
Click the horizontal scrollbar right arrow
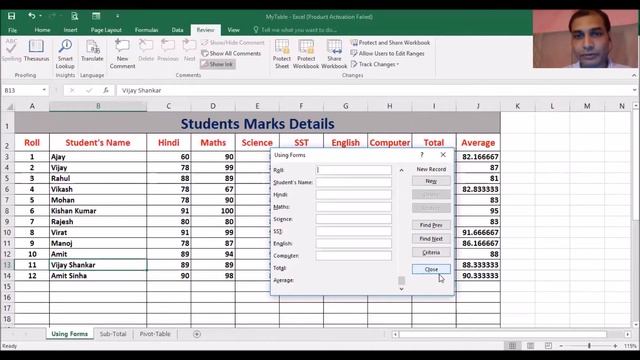[x=627, y=334]
